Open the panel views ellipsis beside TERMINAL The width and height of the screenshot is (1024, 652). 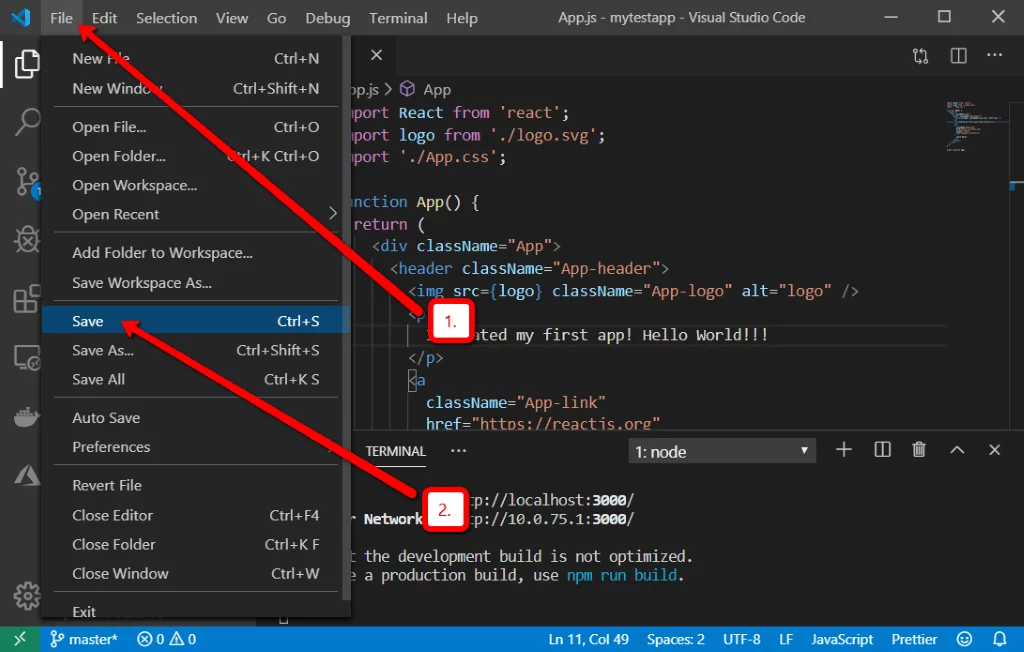click(458, 451)
